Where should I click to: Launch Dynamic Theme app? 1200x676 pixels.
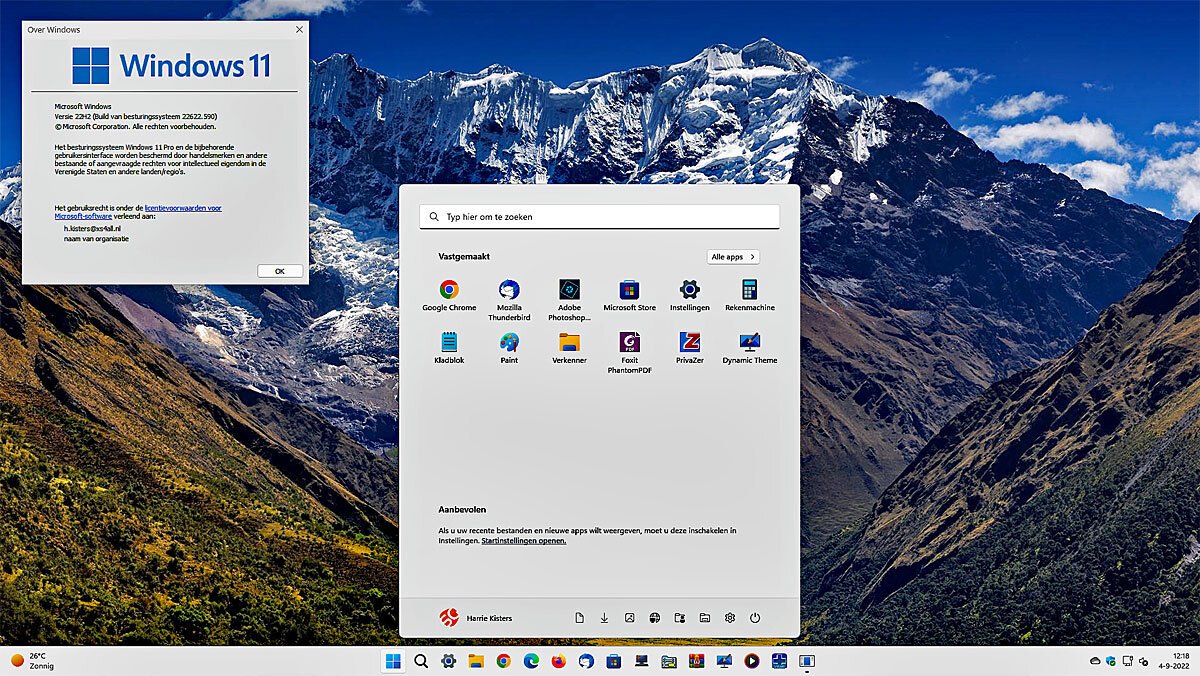[750, 348]
